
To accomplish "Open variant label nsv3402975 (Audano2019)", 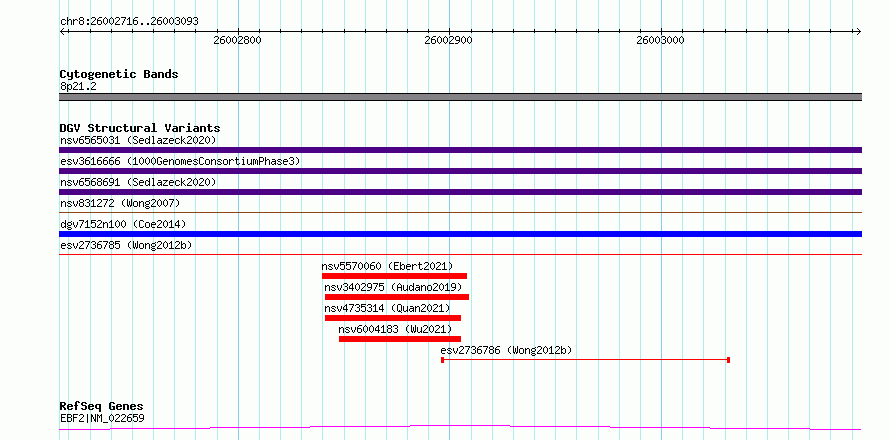I will 393,287.
